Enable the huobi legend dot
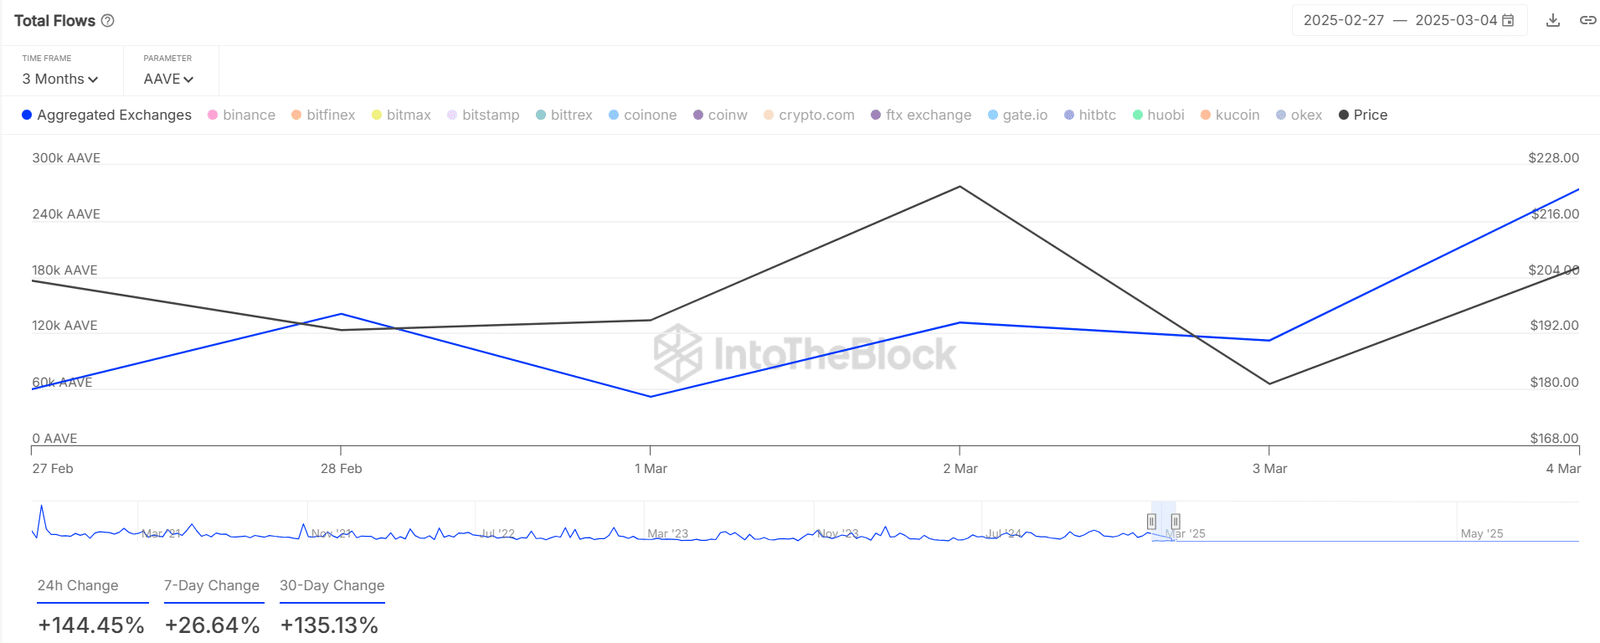 pos(1138,115)
